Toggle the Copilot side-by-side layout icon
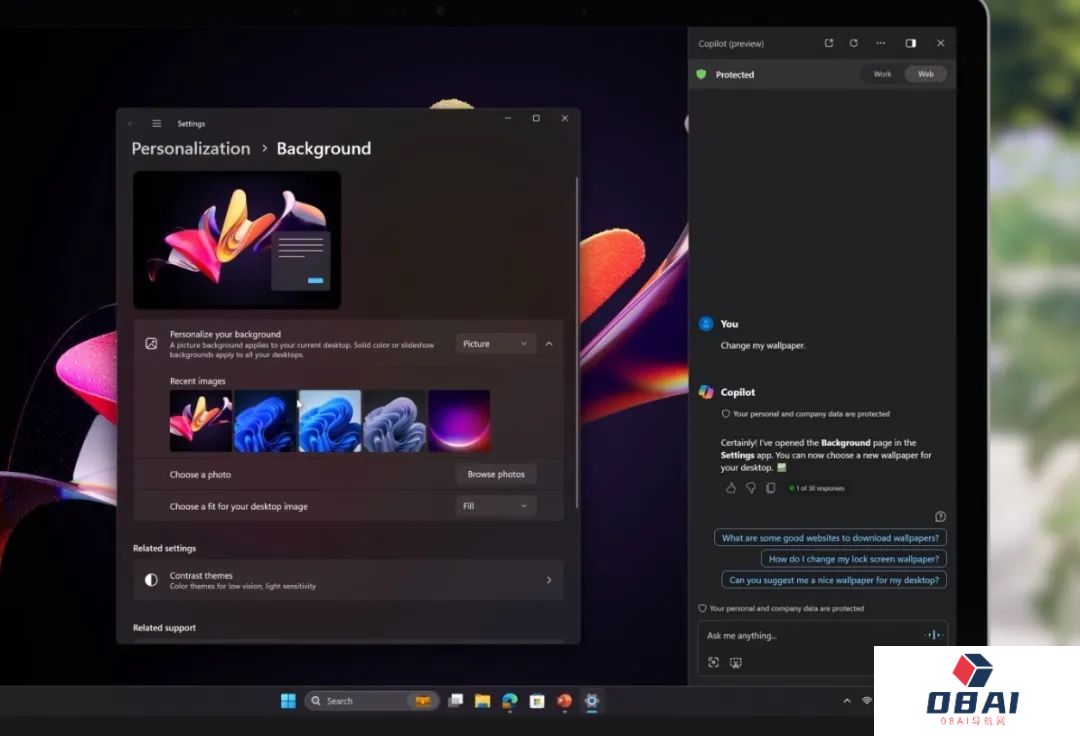The image size is (1080, 736). click(911, 43)
